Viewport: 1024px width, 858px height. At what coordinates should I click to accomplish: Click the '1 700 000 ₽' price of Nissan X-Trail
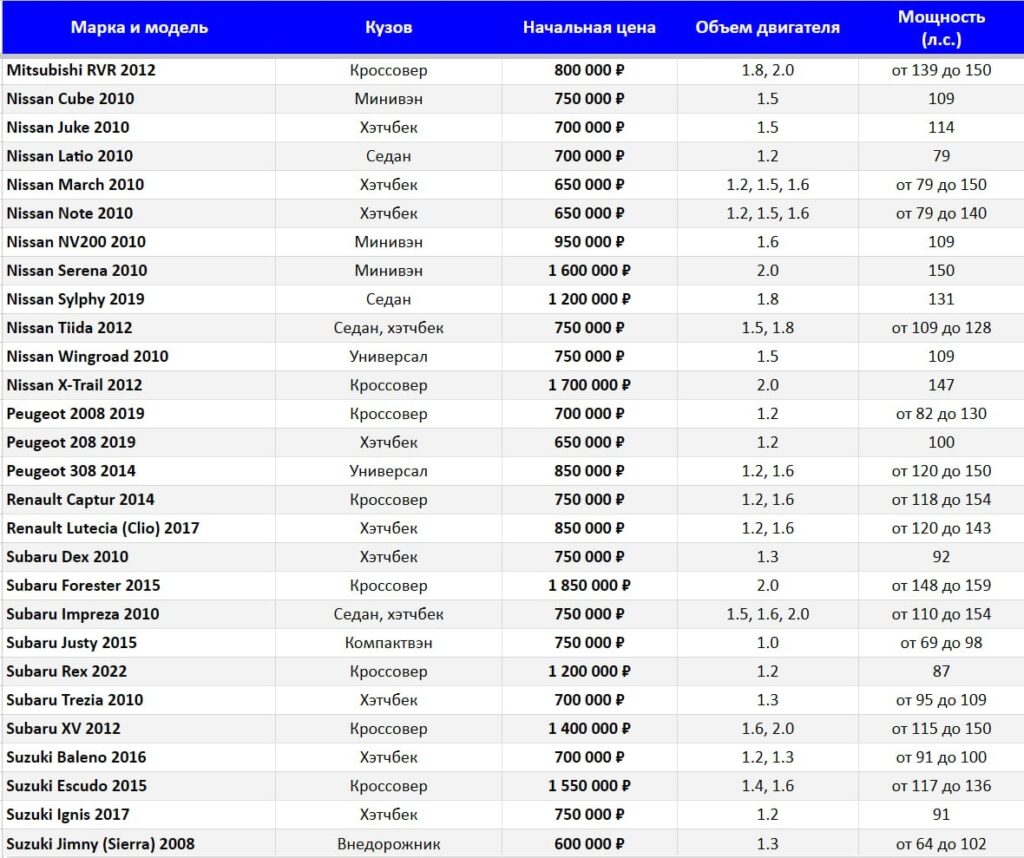point(589,385)
